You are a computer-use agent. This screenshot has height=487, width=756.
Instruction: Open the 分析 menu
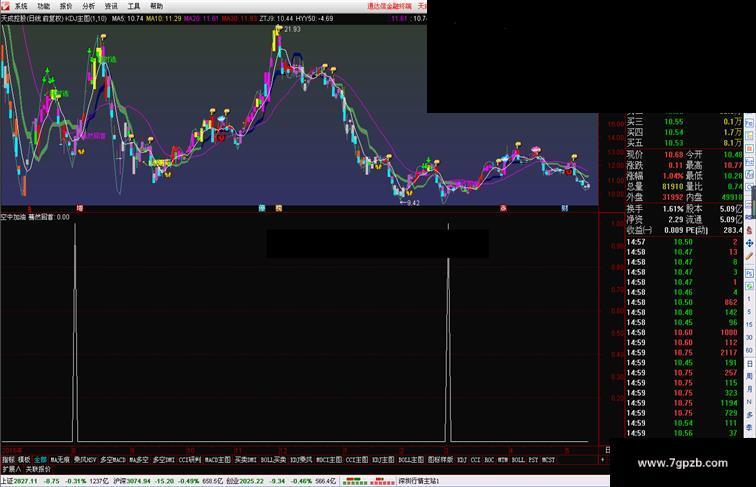(89, 6)
